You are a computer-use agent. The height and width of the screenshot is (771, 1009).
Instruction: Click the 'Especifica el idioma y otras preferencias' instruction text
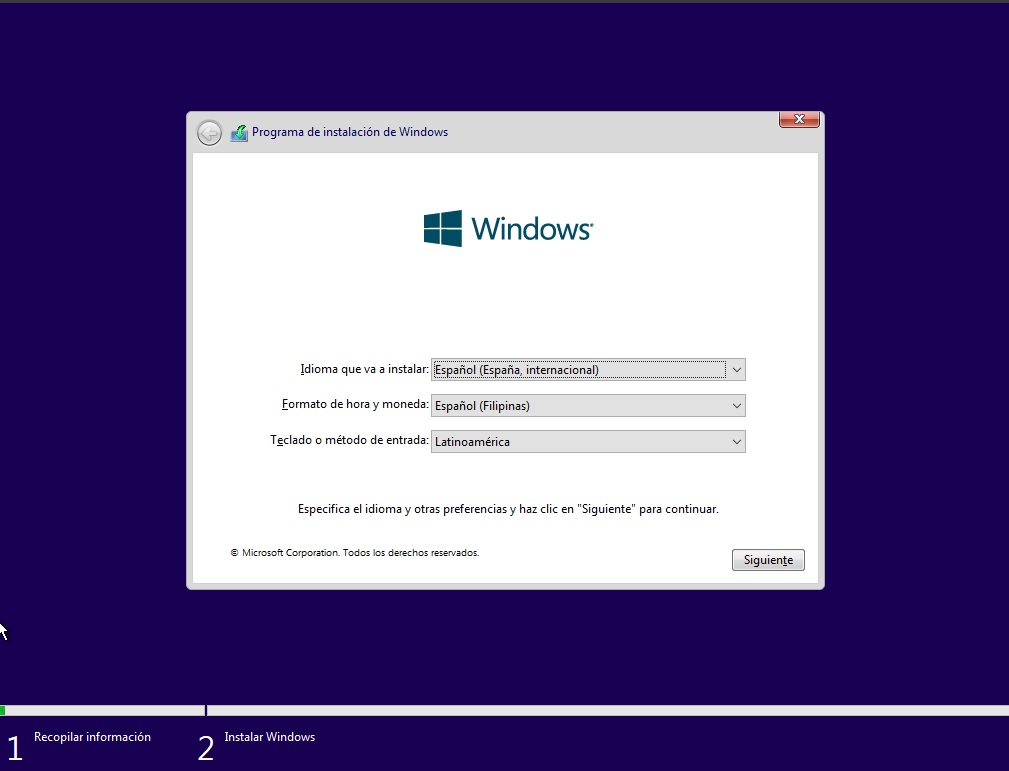point(508,509)
